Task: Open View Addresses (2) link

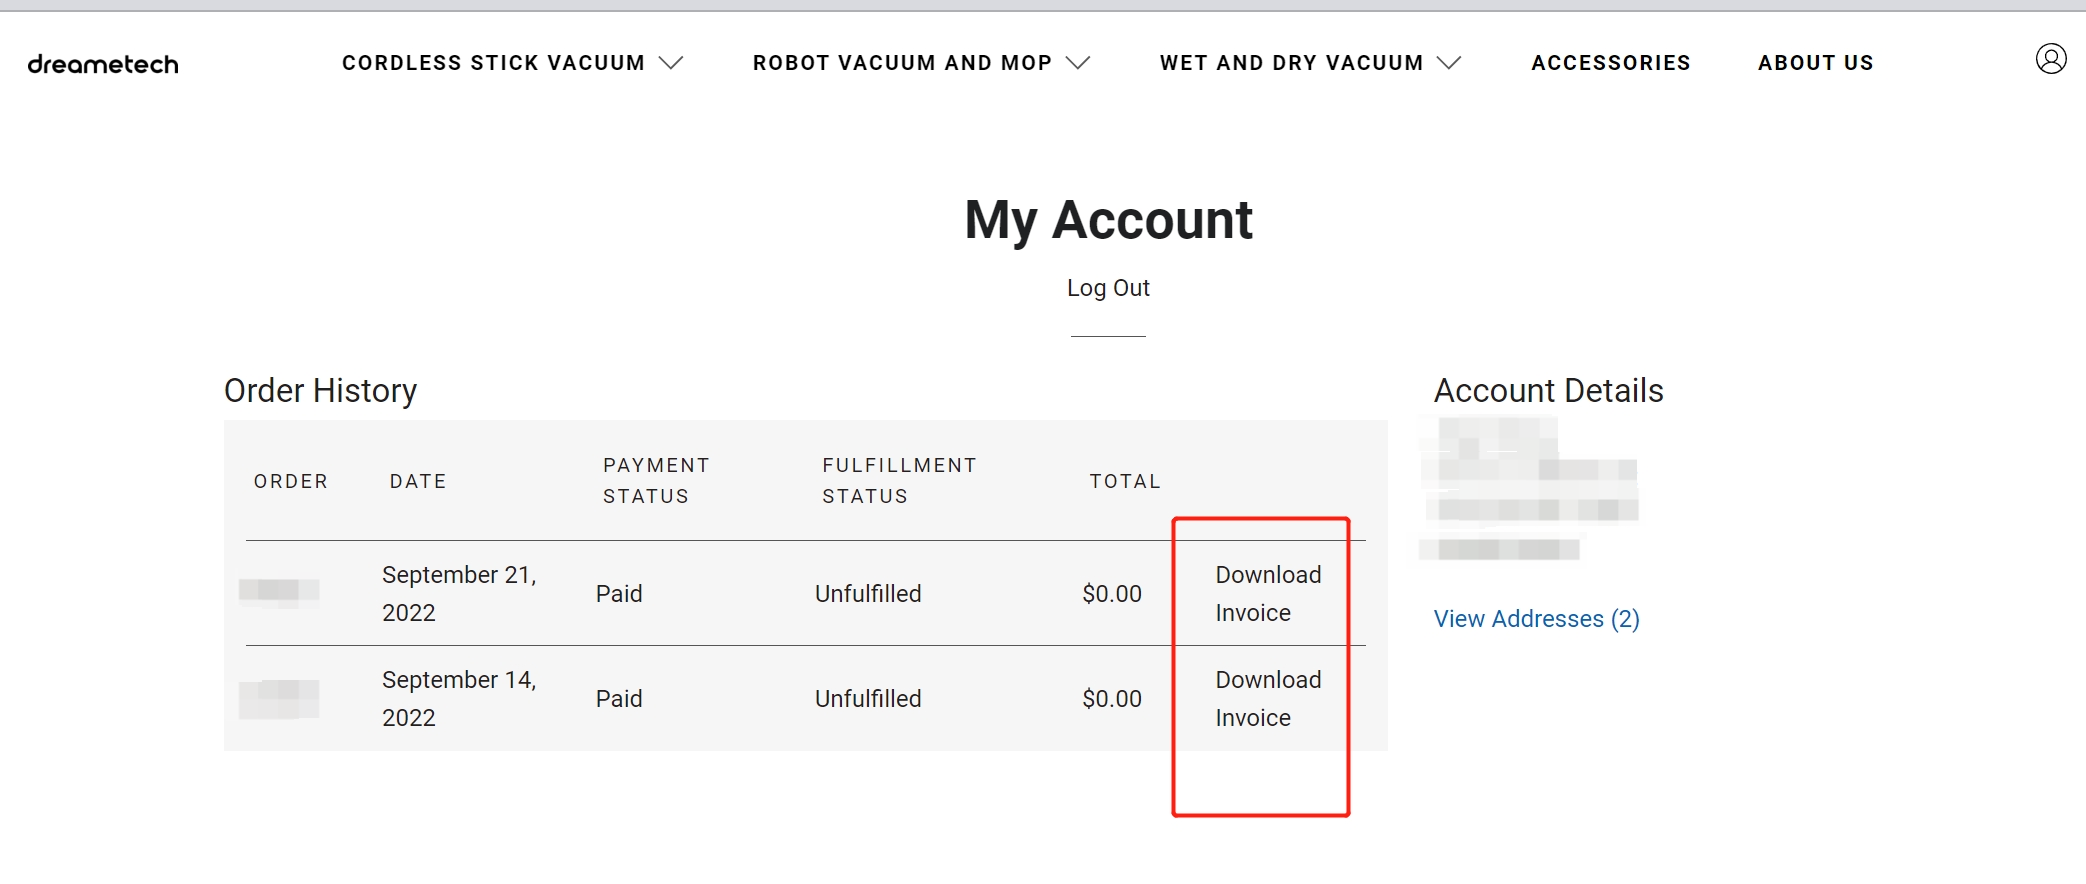Action: pyautogui.click(x=1536, y=619)
